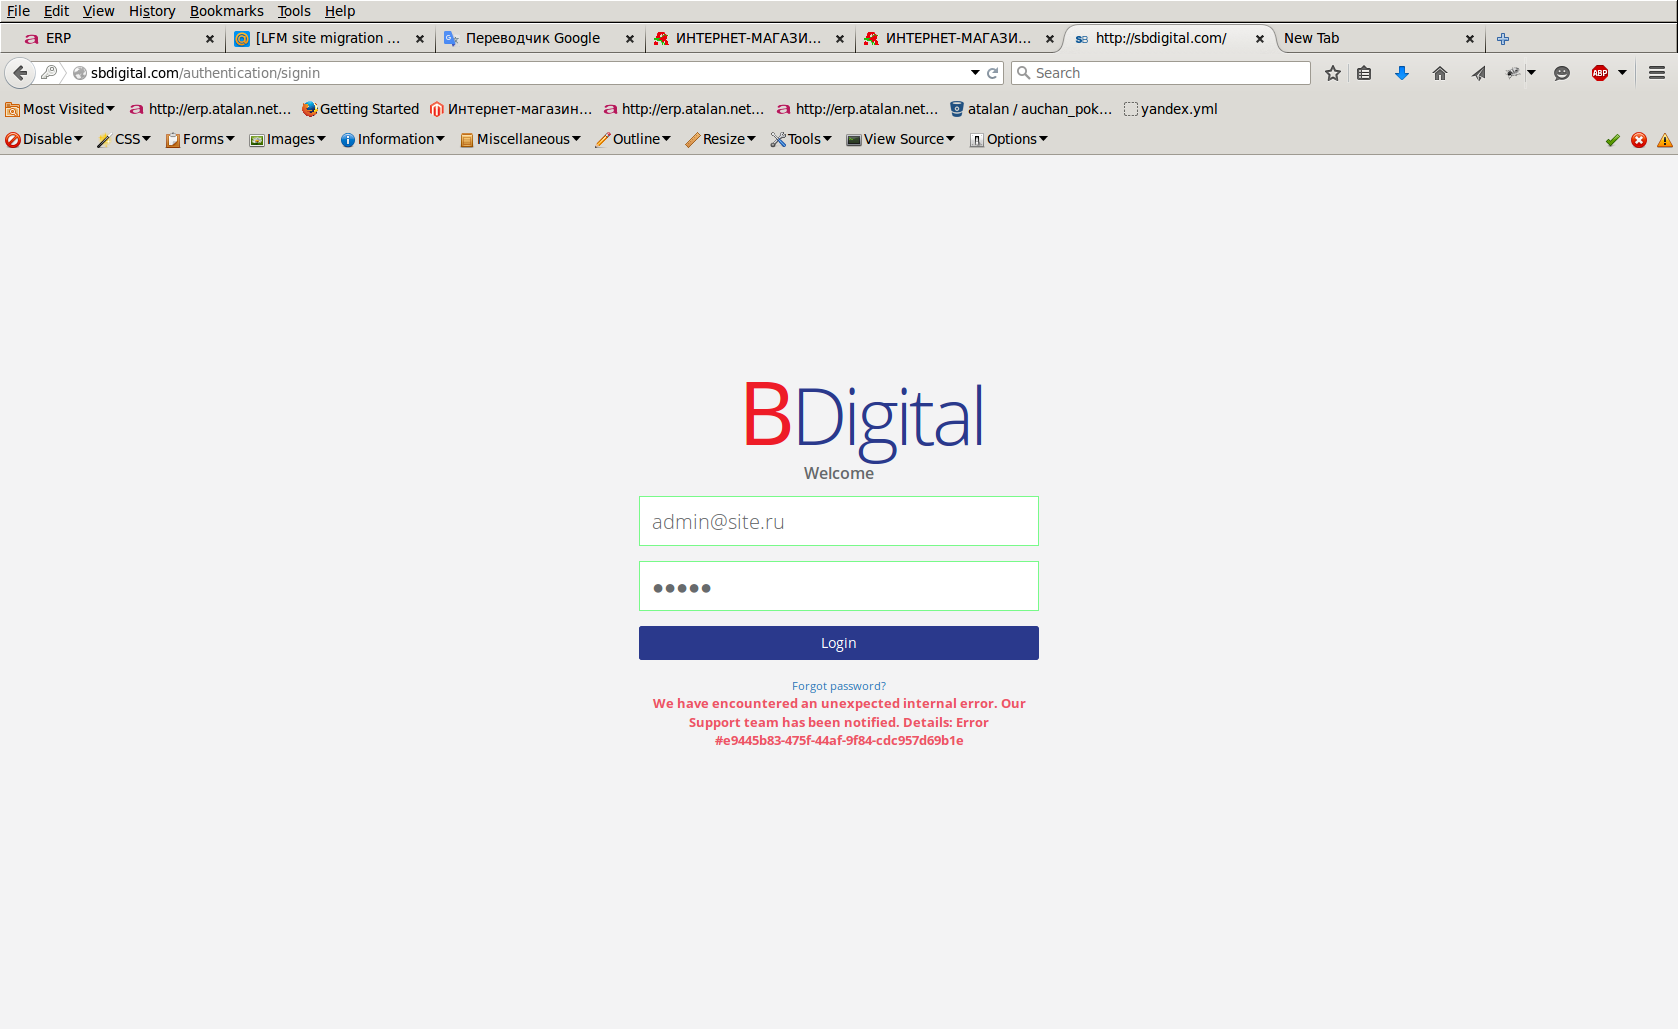Open the yandex.yml bookmark
Viewport: 1678px width, 1029px height.
(1171, 109)
